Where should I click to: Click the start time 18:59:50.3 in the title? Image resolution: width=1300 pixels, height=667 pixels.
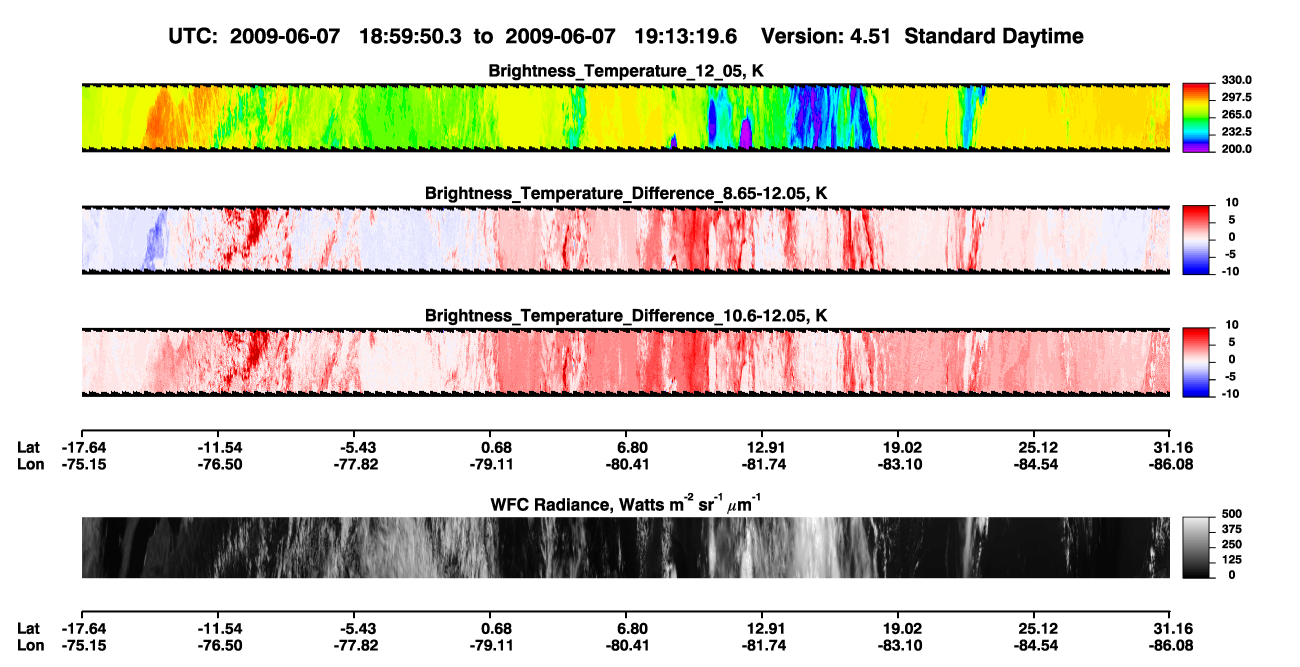coord(411,36)
